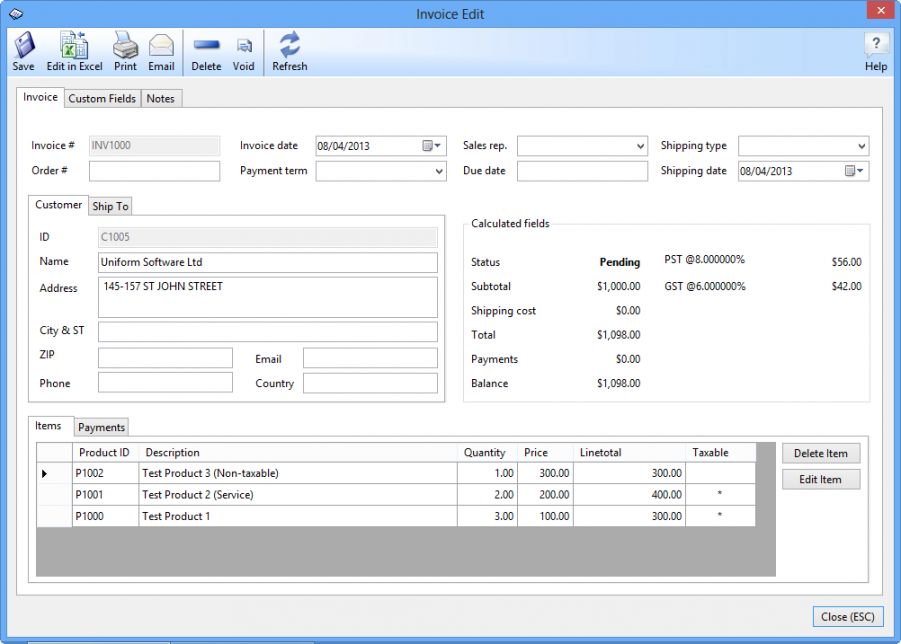This screenshot has height=644, width=901.
Task: Open the Invoice date calendar picker
Action: [431, 146]
